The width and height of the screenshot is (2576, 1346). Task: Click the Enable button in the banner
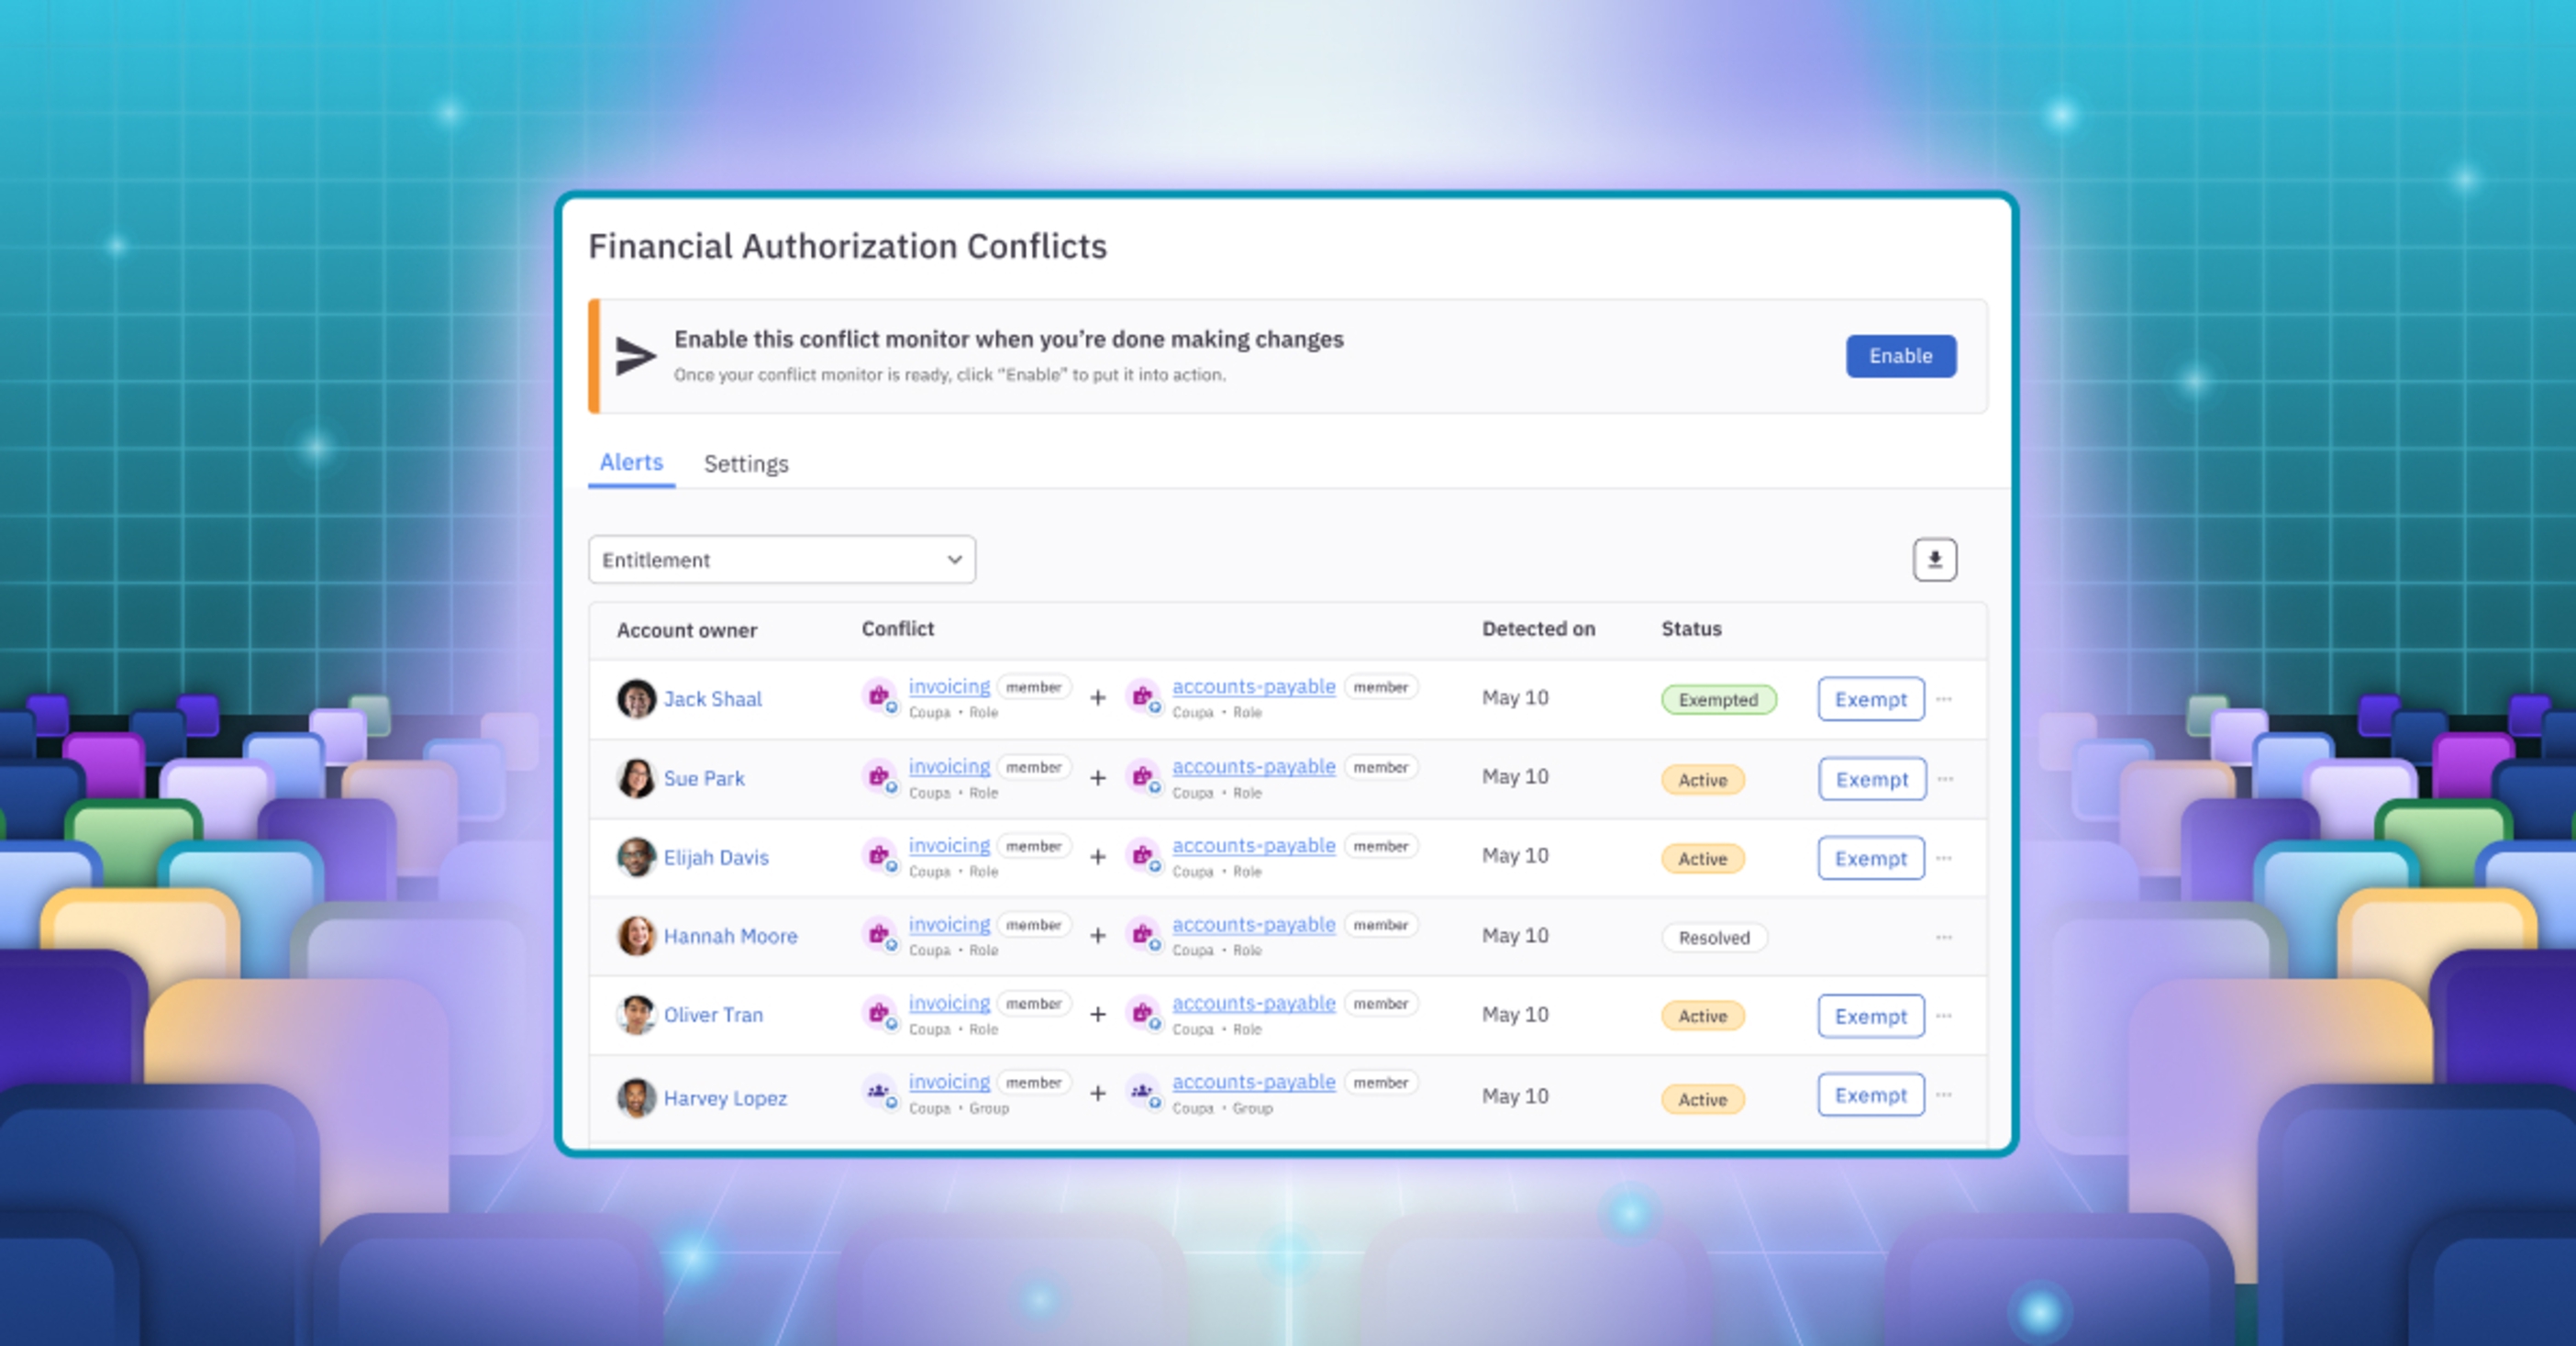pyautogui.click(x=1900, y=355)
